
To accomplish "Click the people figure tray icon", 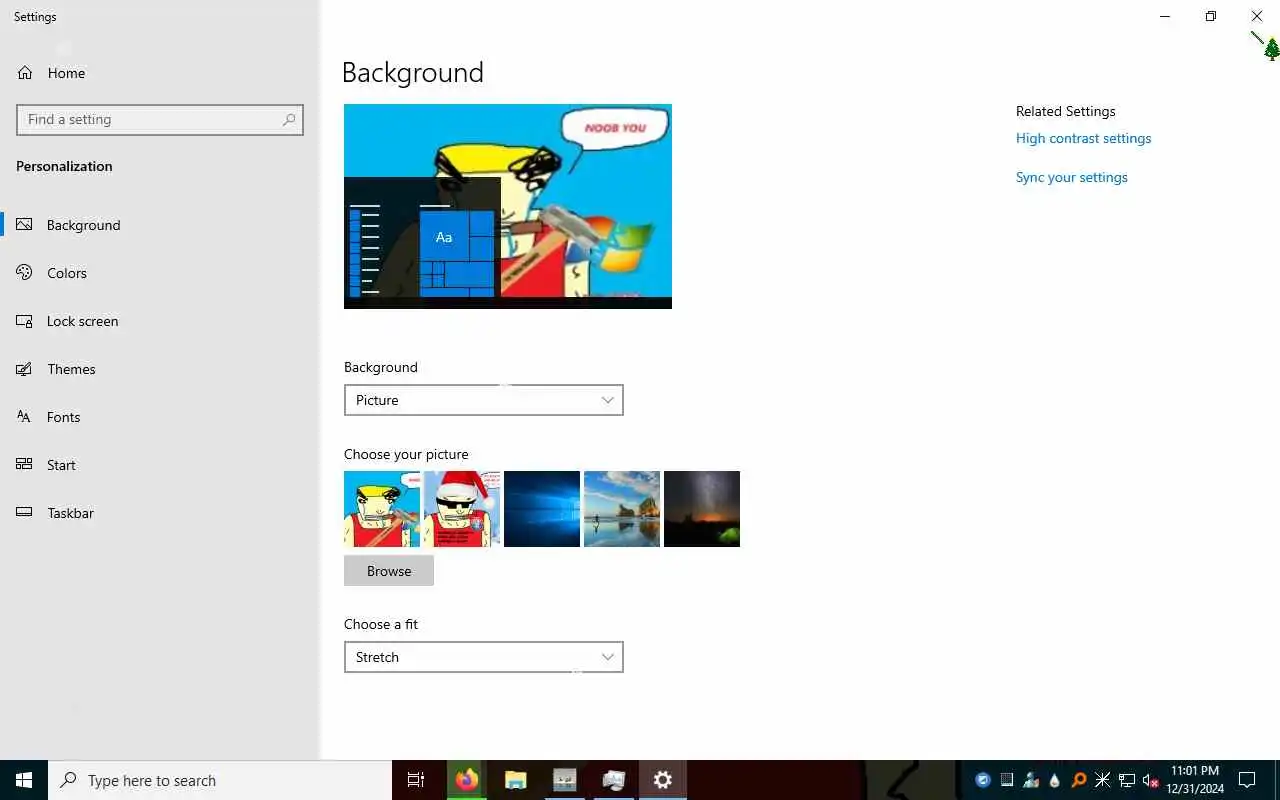I will pyautogui.click(x=1031, y=780).
